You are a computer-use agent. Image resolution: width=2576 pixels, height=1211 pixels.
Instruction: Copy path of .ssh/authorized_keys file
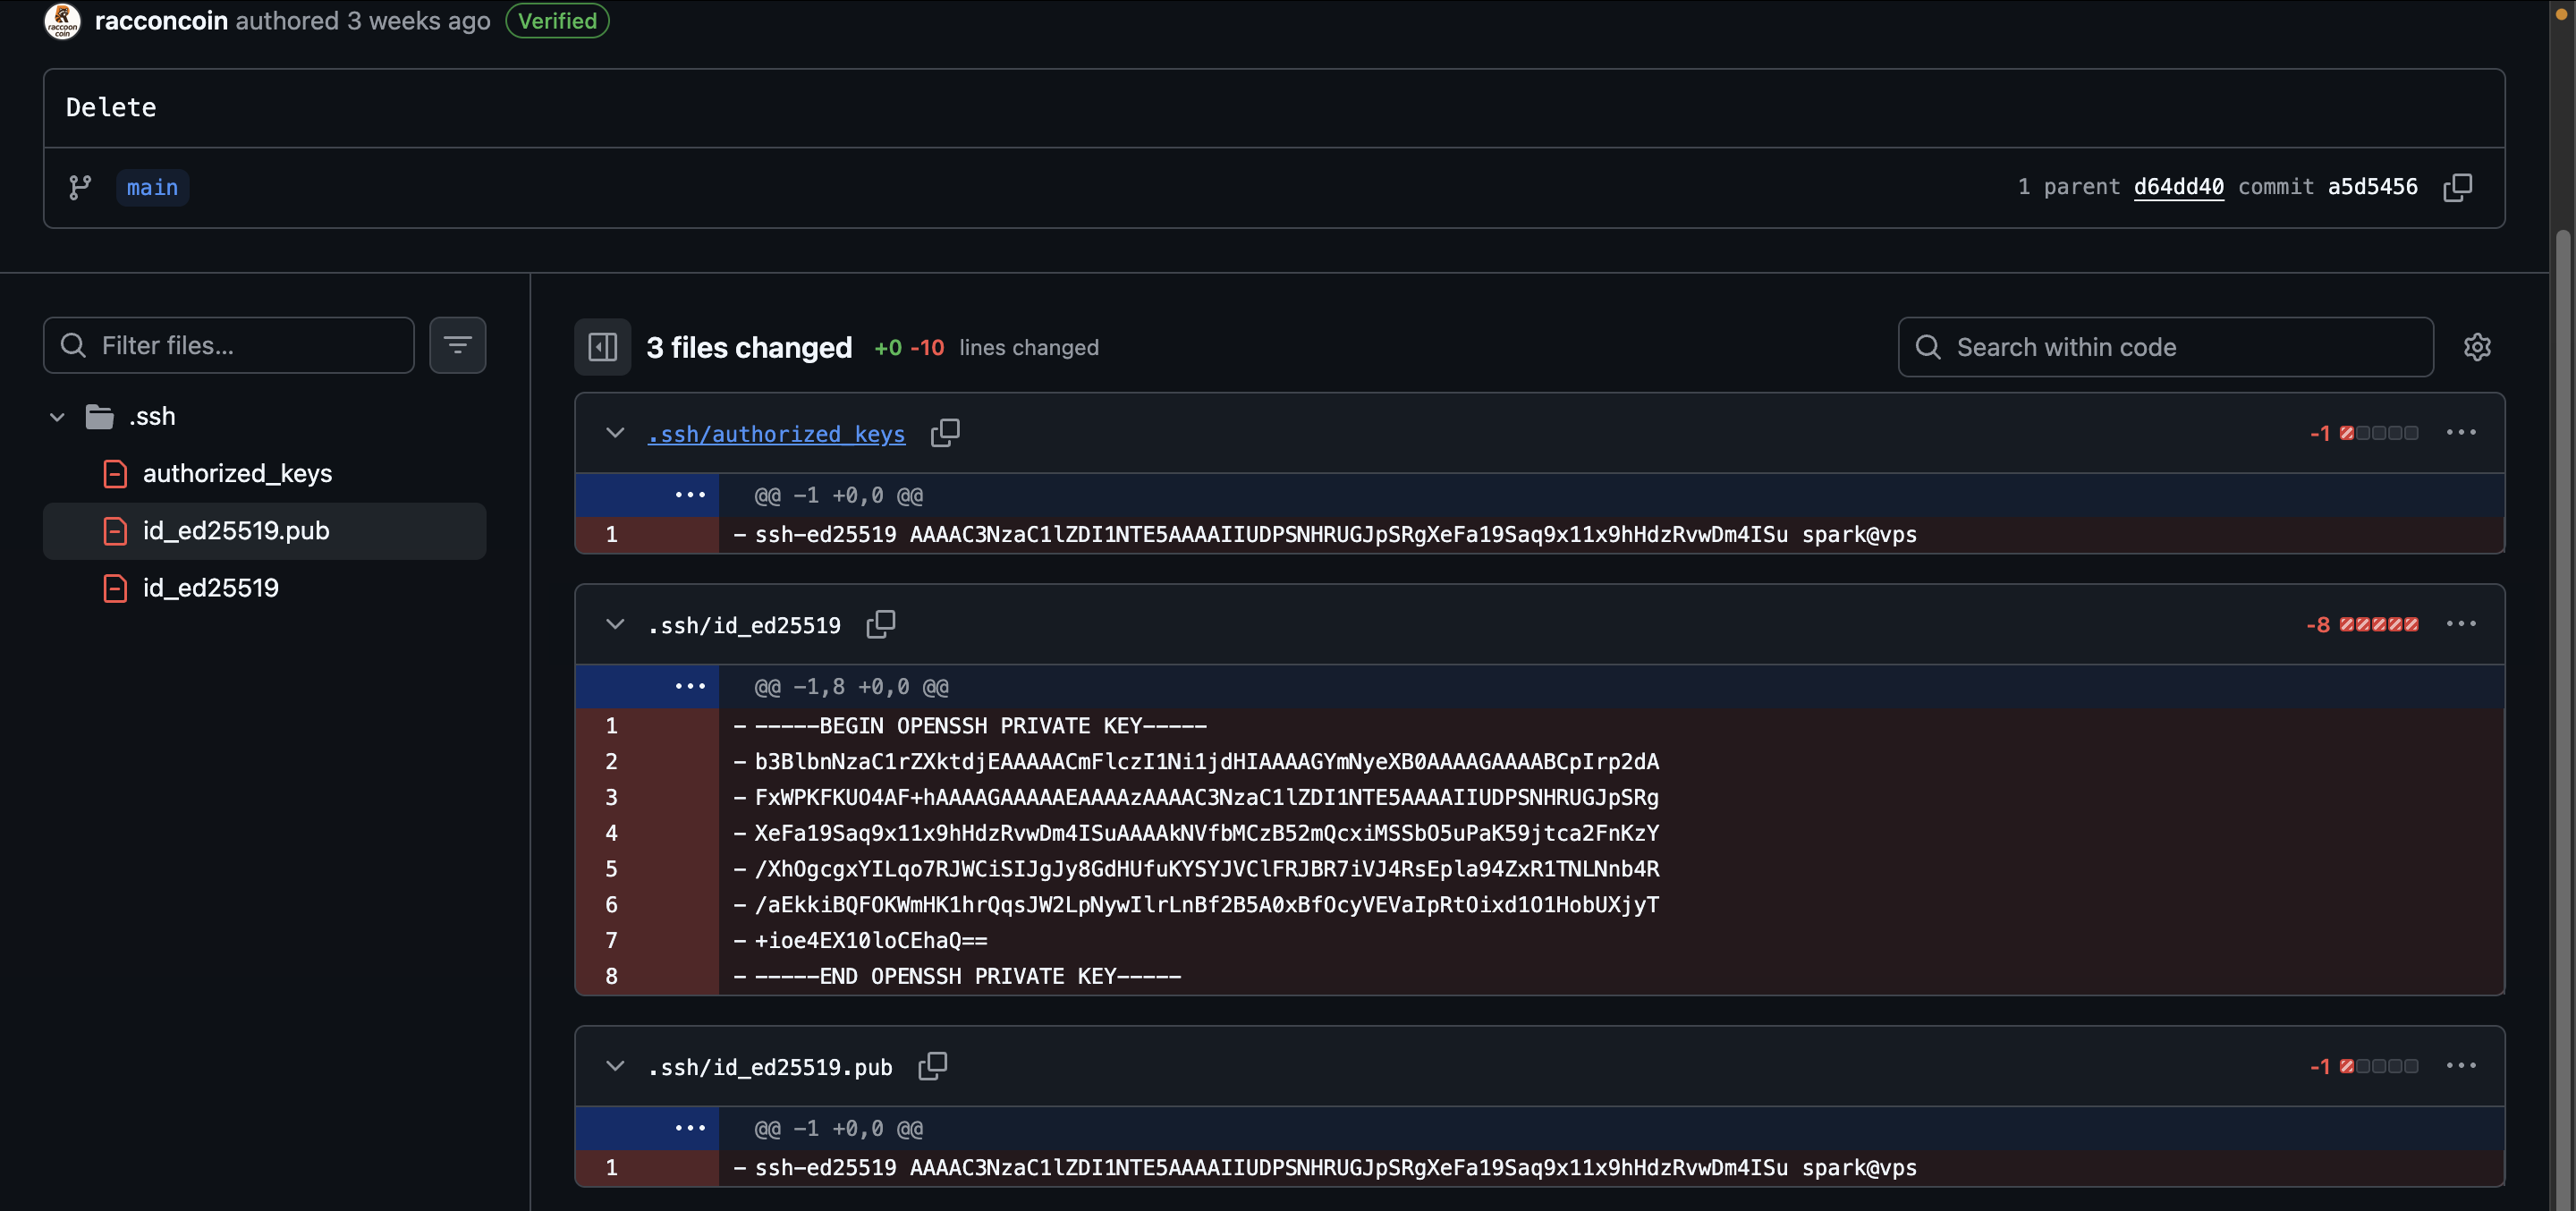[x=944, y=433]
